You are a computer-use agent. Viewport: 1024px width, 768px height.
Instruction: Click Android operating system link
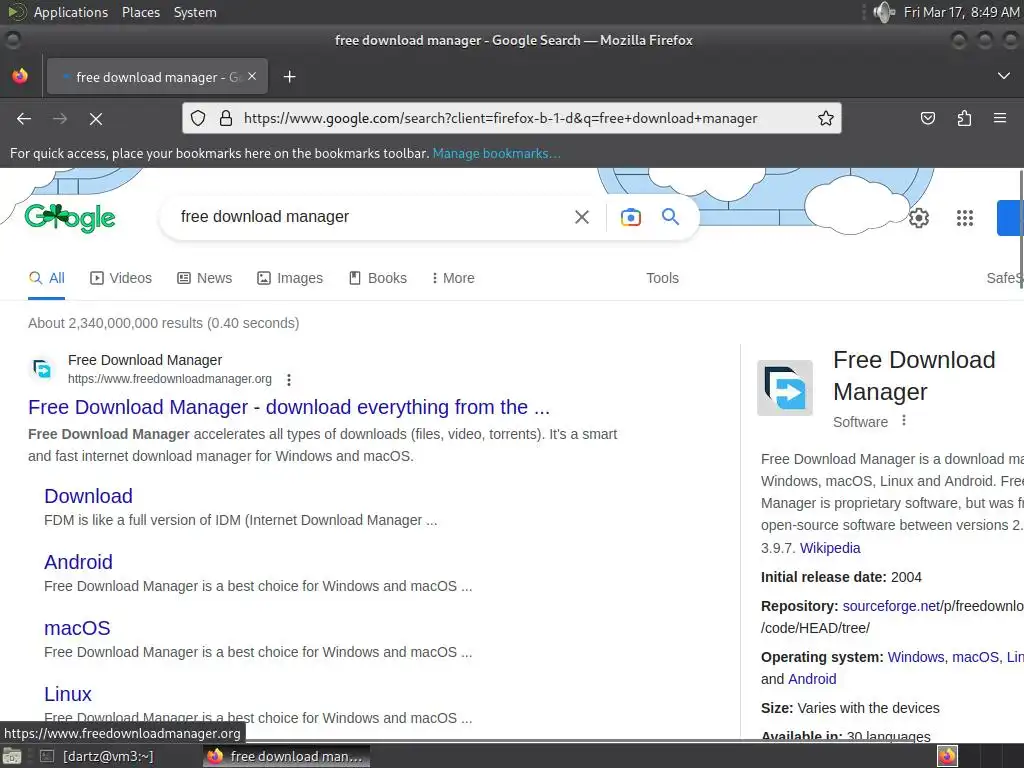tap(812, 679)
